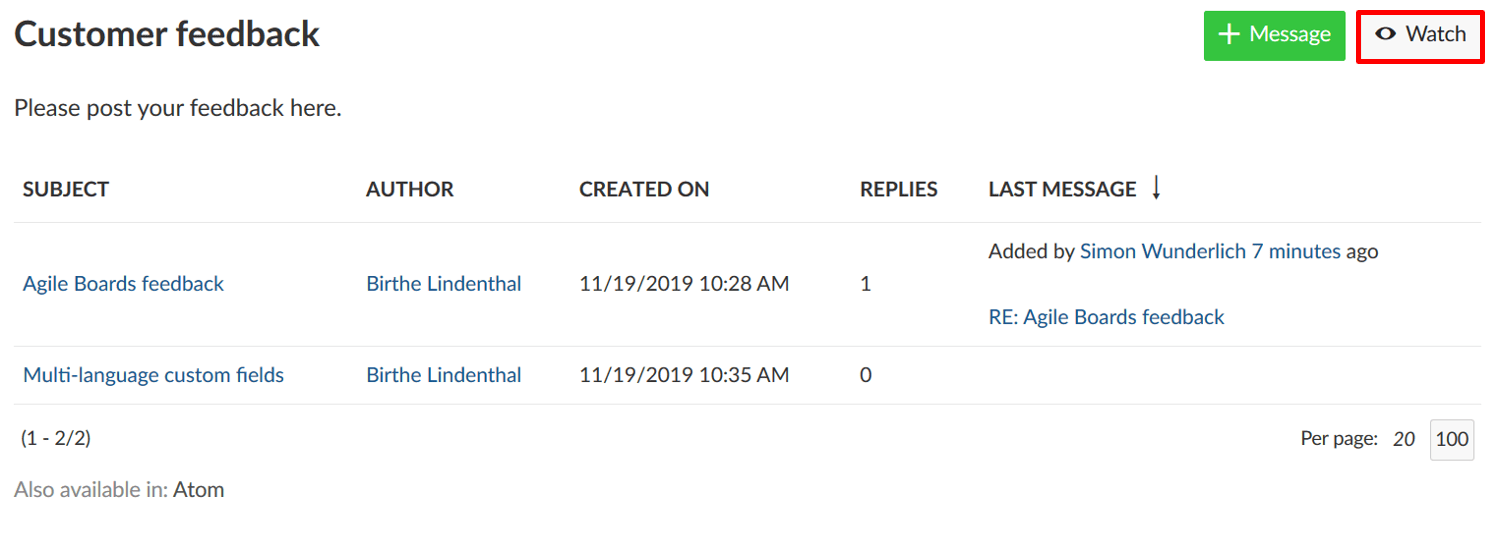Set per page to 20 items

1404,439
